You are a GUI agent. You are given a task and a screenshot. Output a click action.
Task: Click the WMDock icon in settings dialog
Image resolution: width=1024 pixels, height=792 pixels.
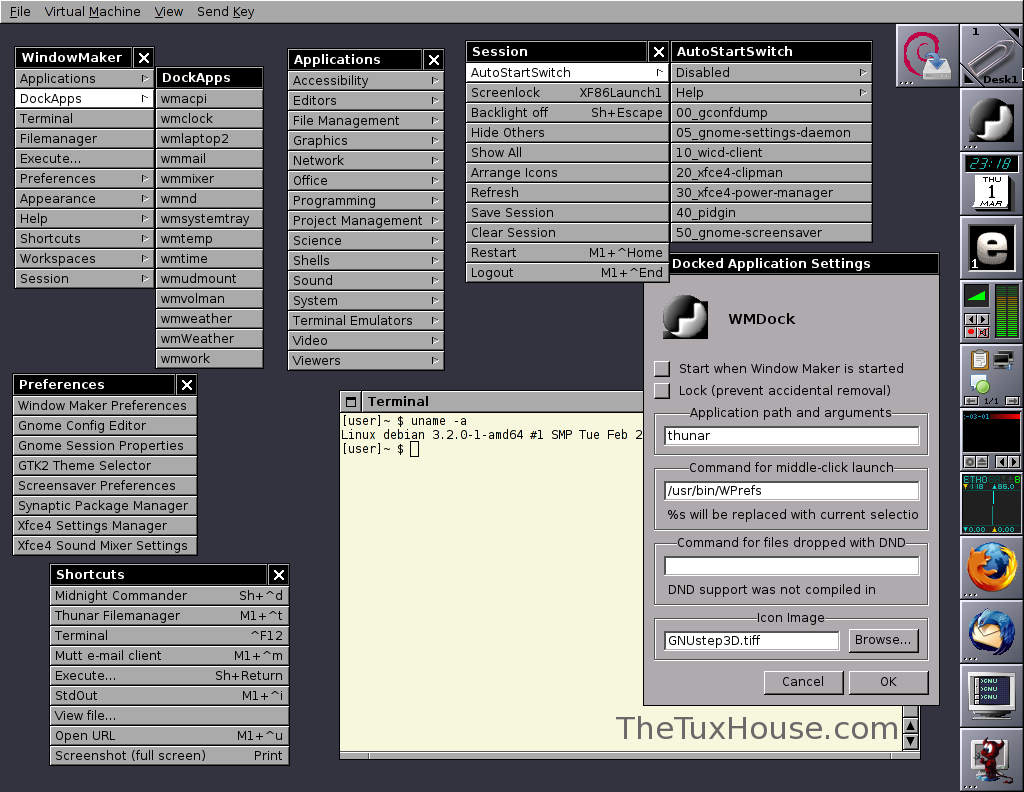685,317
